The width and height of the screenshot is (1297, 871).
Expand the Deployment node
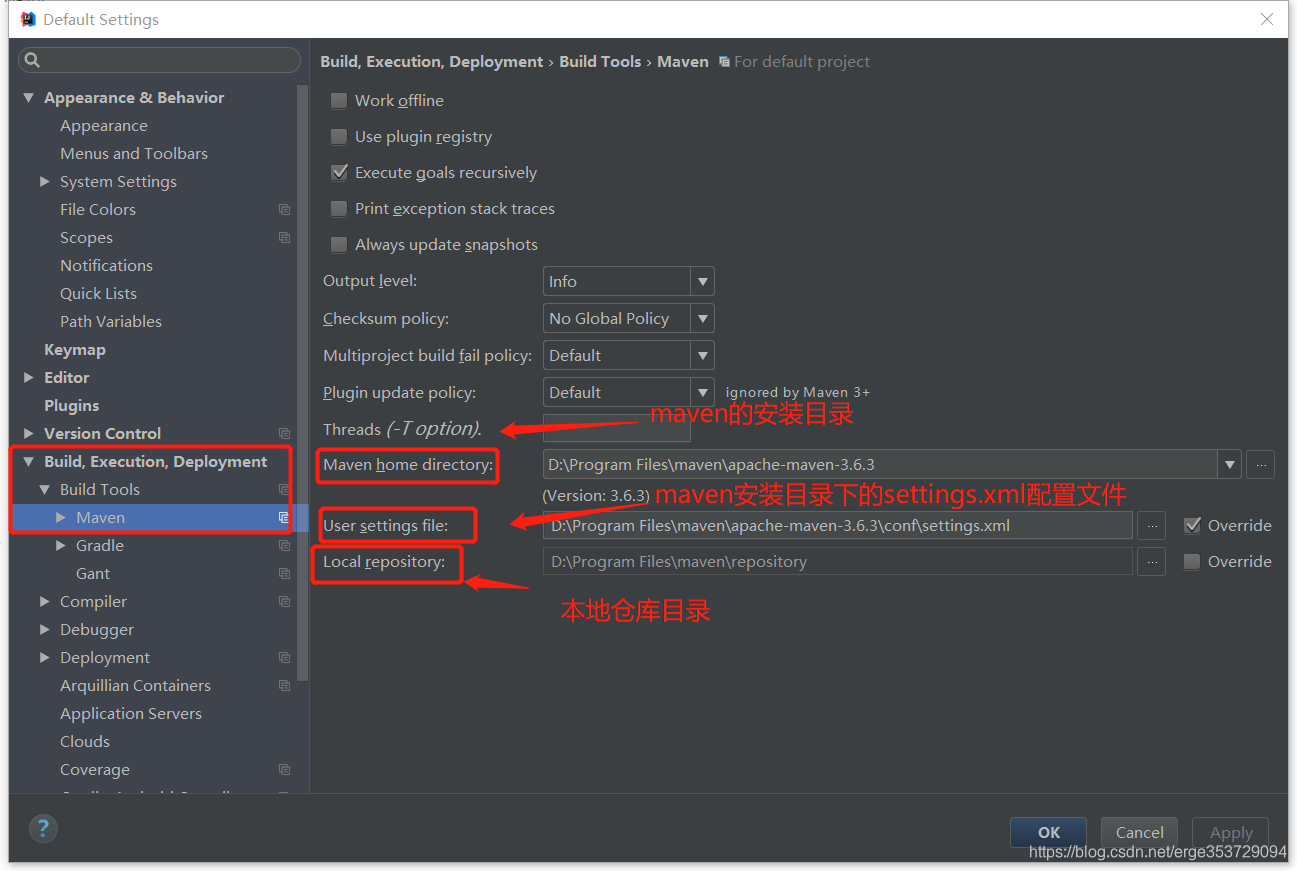[44, 657]
